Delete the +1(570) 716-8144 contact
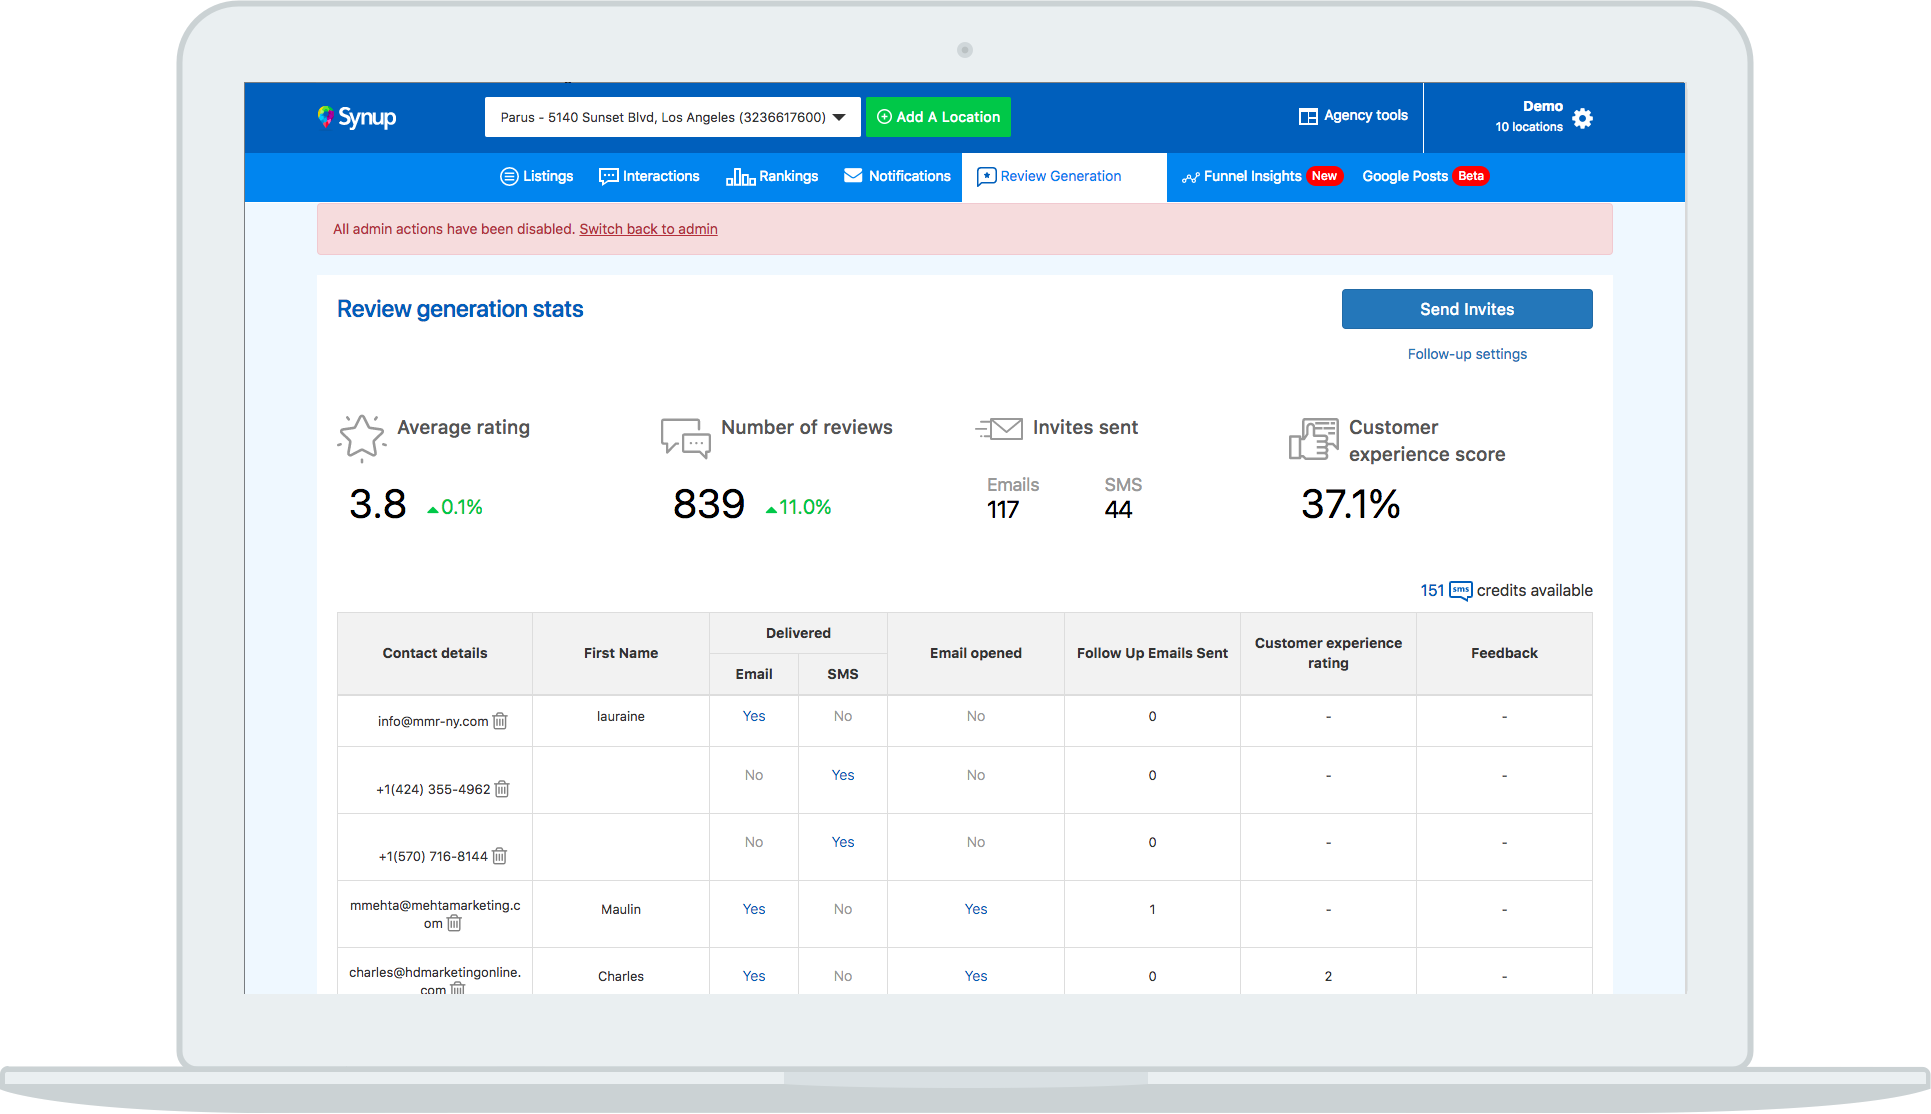Image resolution: width=1931 pixels, height=1114 pixels. pos(500,856)
